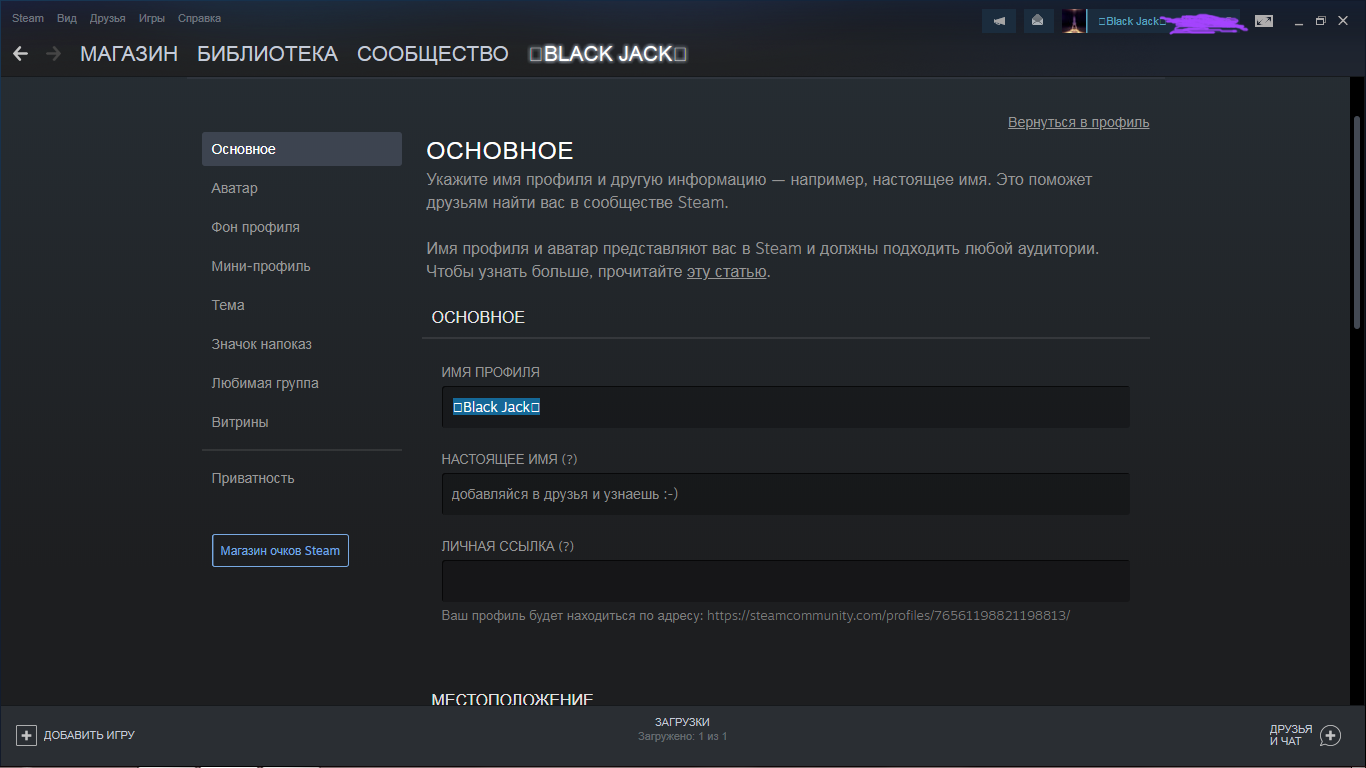This screenshot has height=768, width=1366.
Task: Go to the БИБЛИОТЕКА section
Action: click(x=267, y=54)
